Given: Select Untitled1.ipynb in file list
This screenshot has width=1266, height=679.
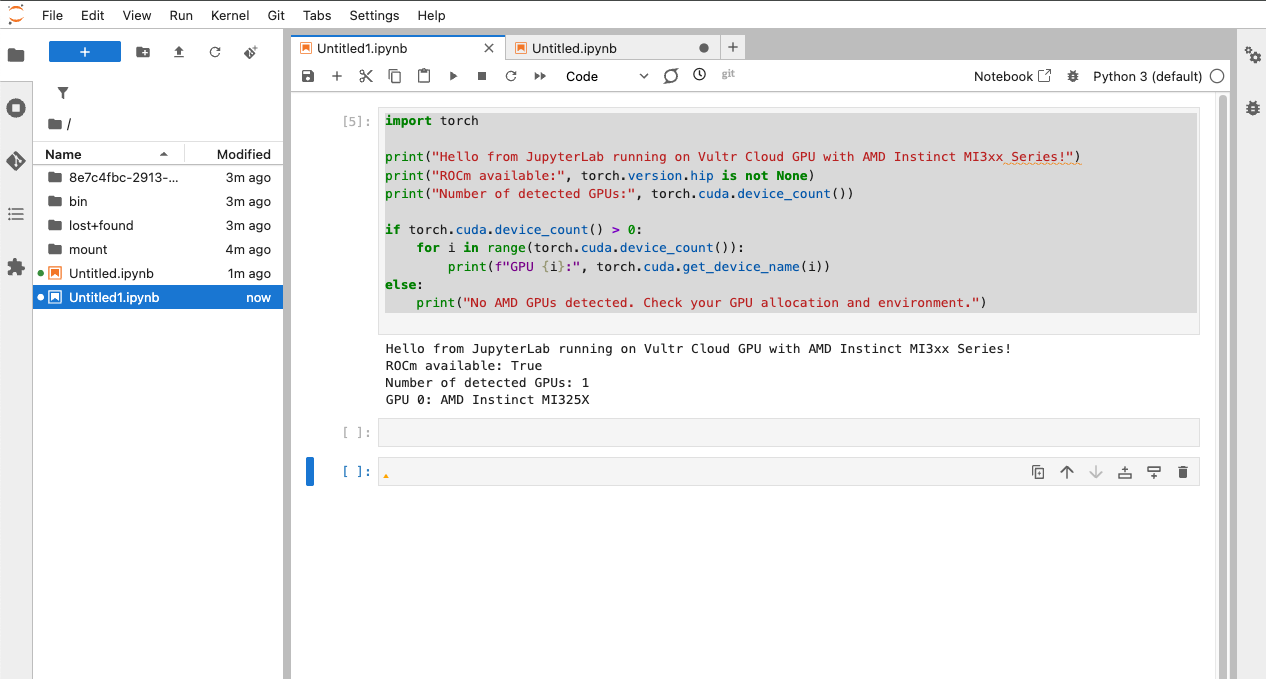Looking at the screenshot, I should [158, 297].
